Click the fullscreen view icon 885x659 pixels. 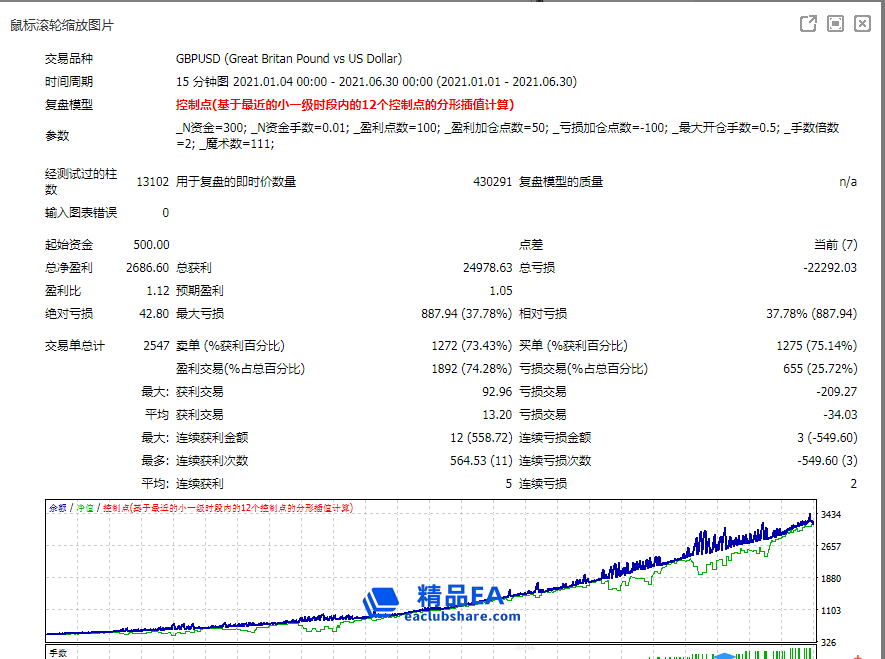pyautogui.click(x=835, y=24)
